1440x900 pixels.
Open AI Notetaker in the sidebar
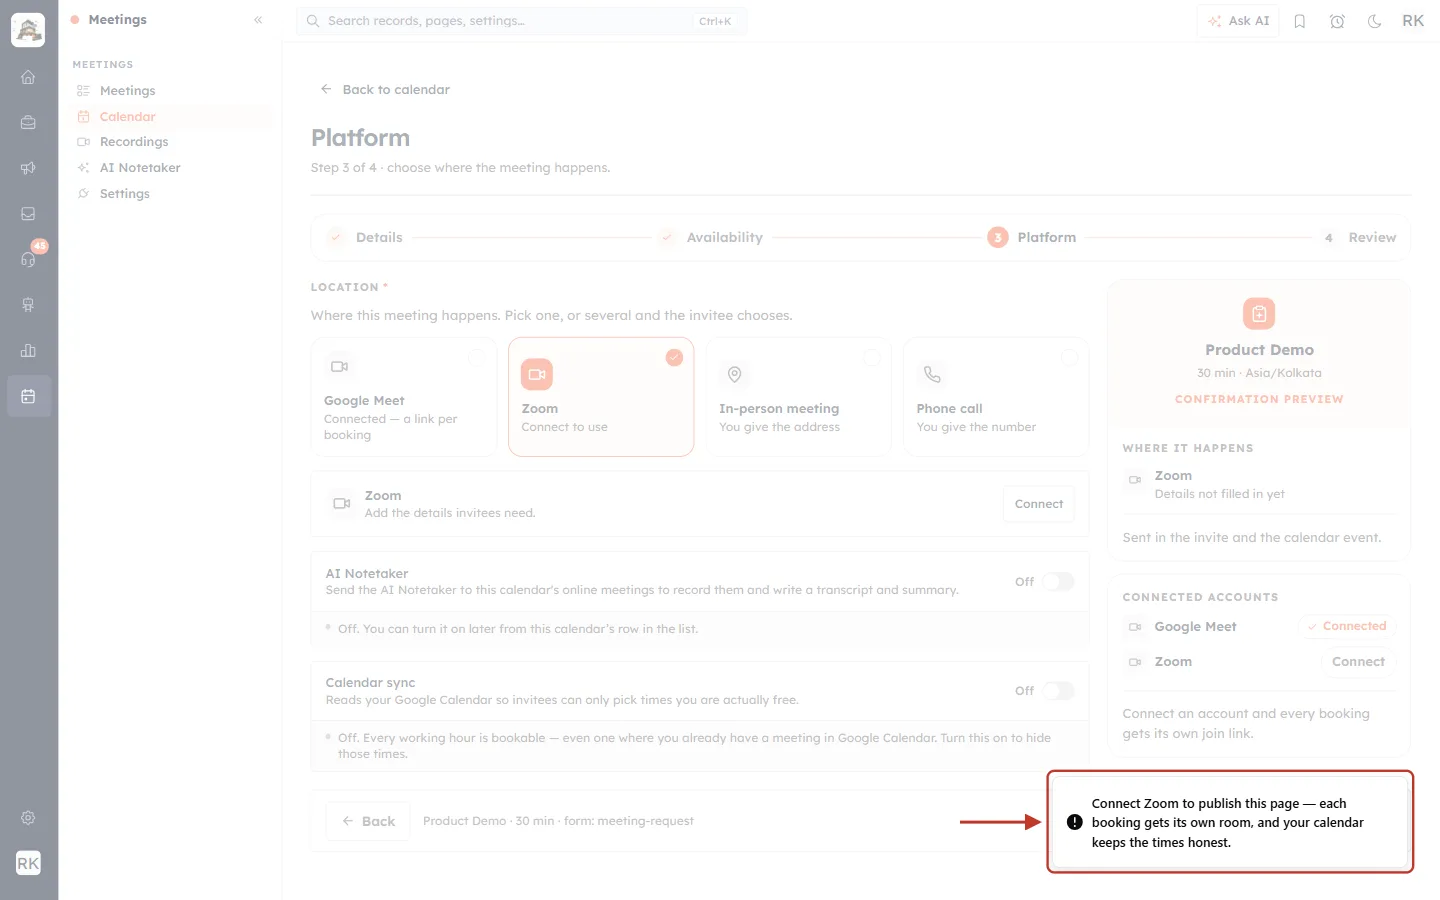click(x=171, y=168)
